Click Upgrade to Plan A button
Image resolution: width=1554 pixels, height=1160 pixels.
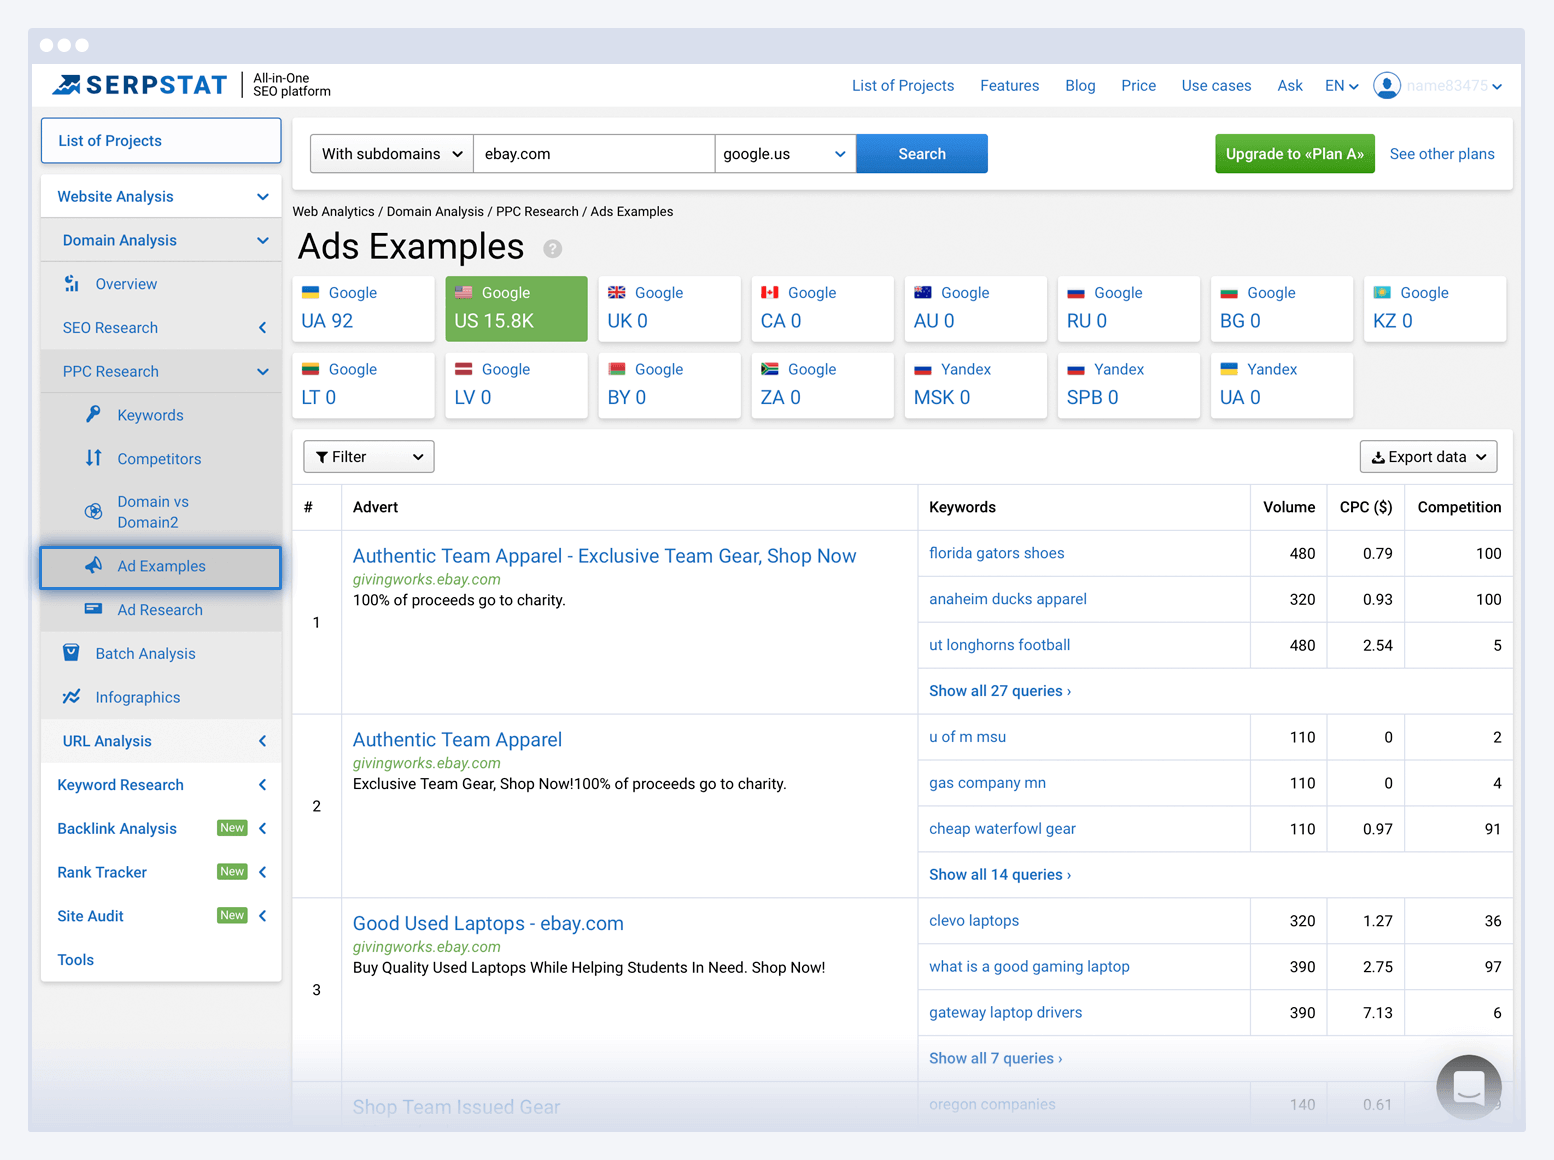tap(1295, 154)
